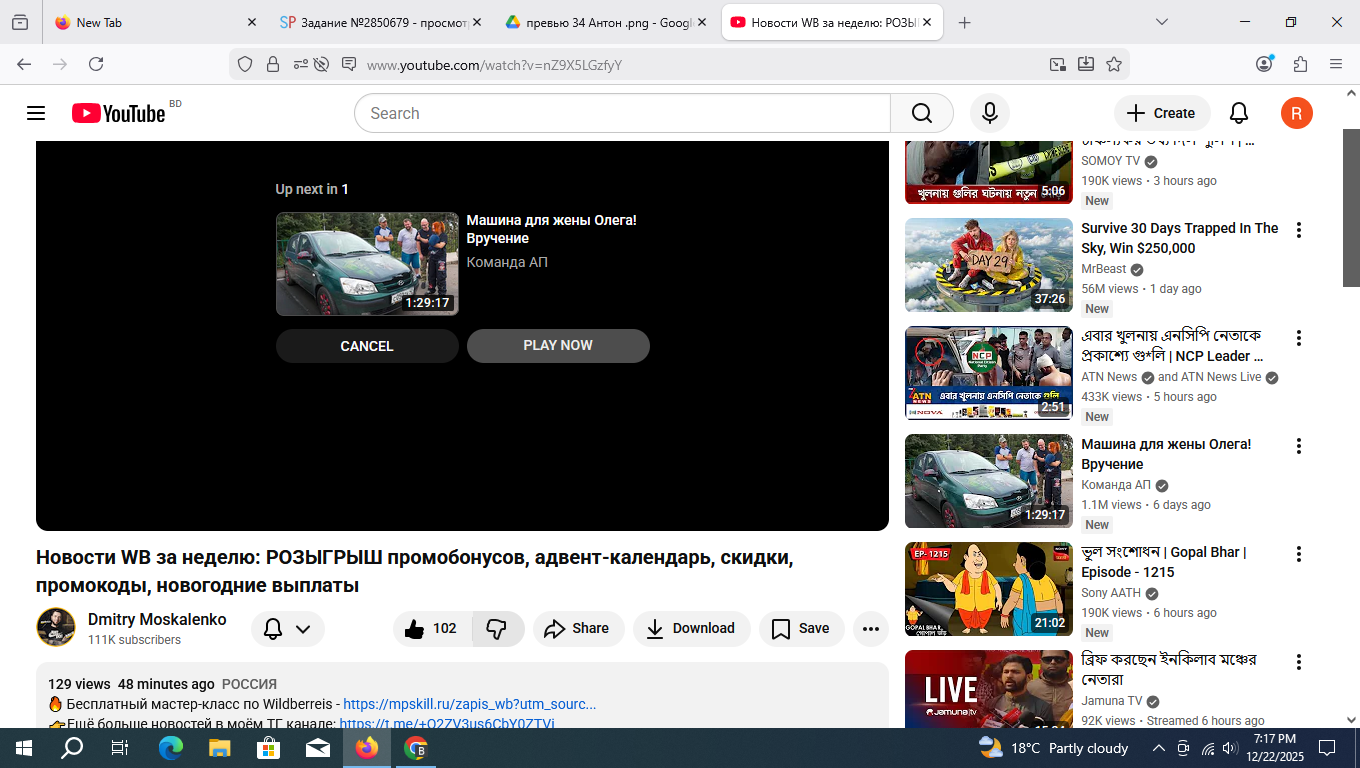Open SOMOY TV video thumbnail
The width and height of the screenshot is (1360, 768).
pos(989,172)
